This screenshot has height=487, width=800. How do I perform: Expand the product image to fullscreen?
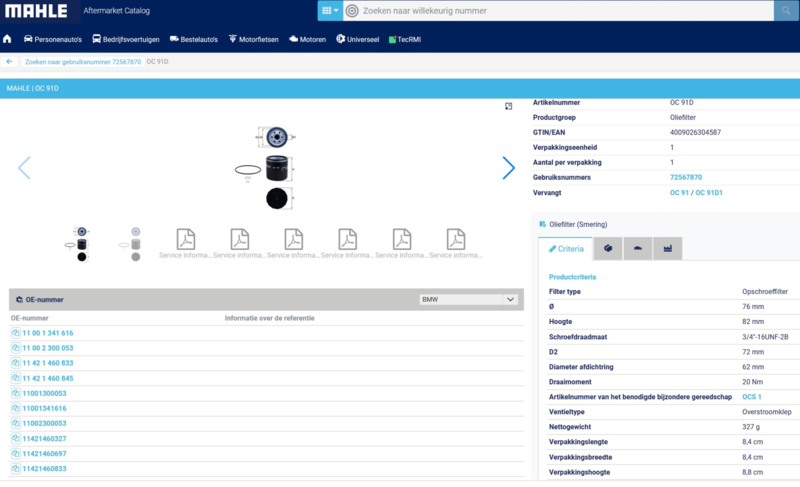pos(508,106)
